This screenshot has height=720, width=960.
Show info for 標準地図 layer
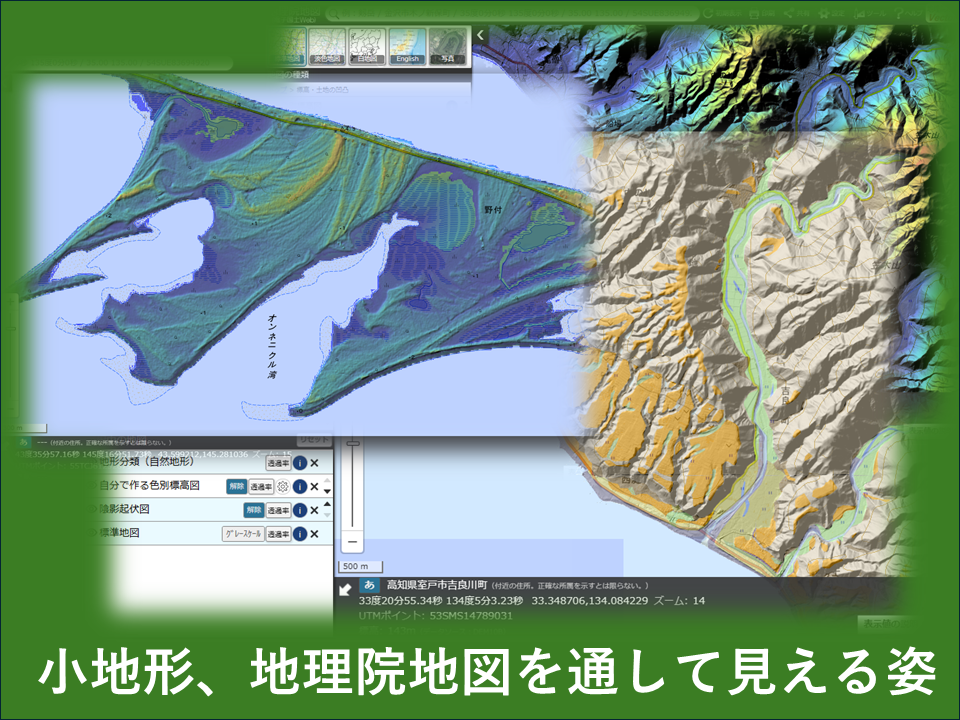click(299, 534)
